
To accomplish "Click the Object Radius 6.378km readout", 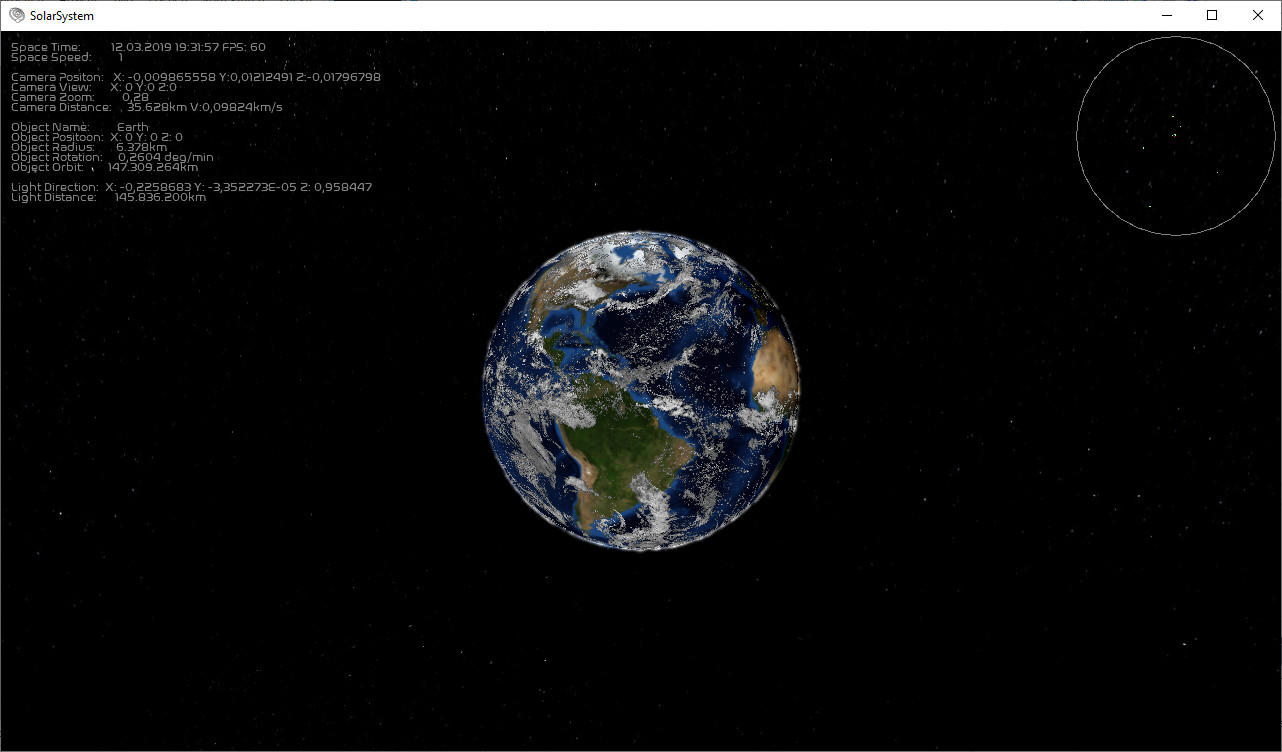I will click(x=141, y=147).
